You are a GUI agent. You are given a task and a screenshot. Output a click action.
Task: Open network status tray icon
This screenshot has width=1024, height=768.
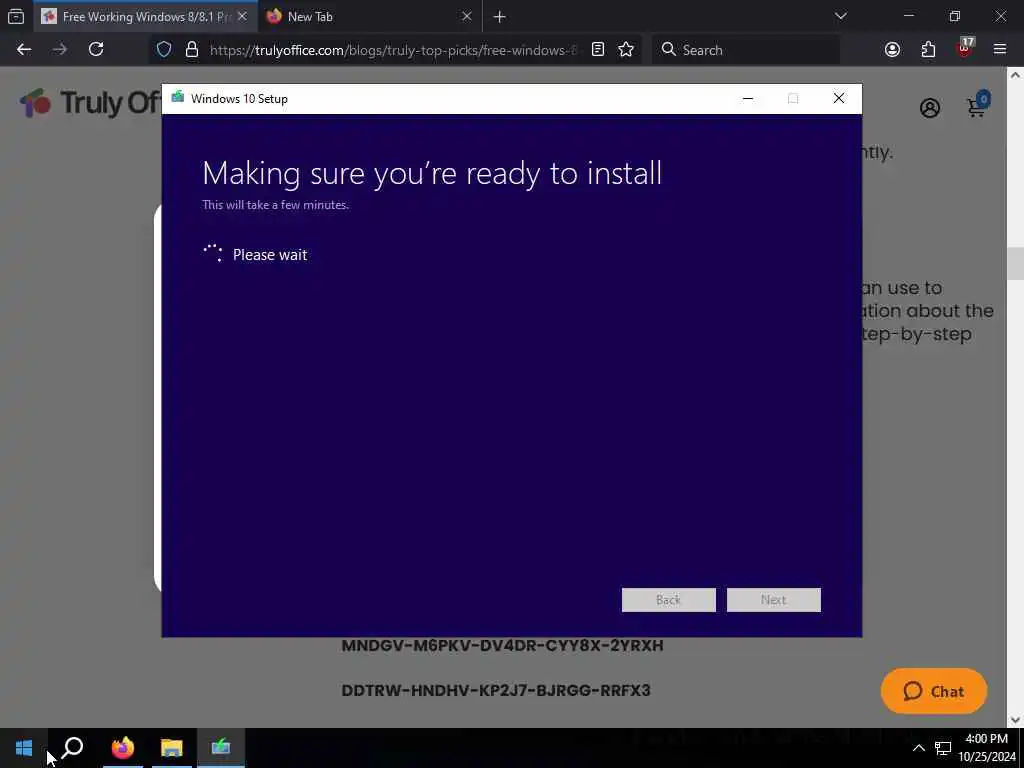click(942, 748)
